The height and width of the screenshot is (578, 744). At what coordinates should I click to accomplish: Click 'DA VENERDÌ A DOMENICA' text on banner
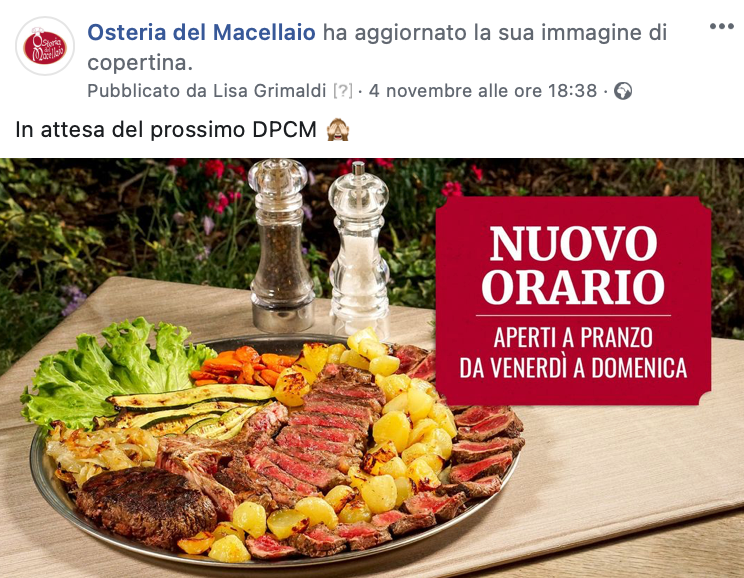[573, 368]
